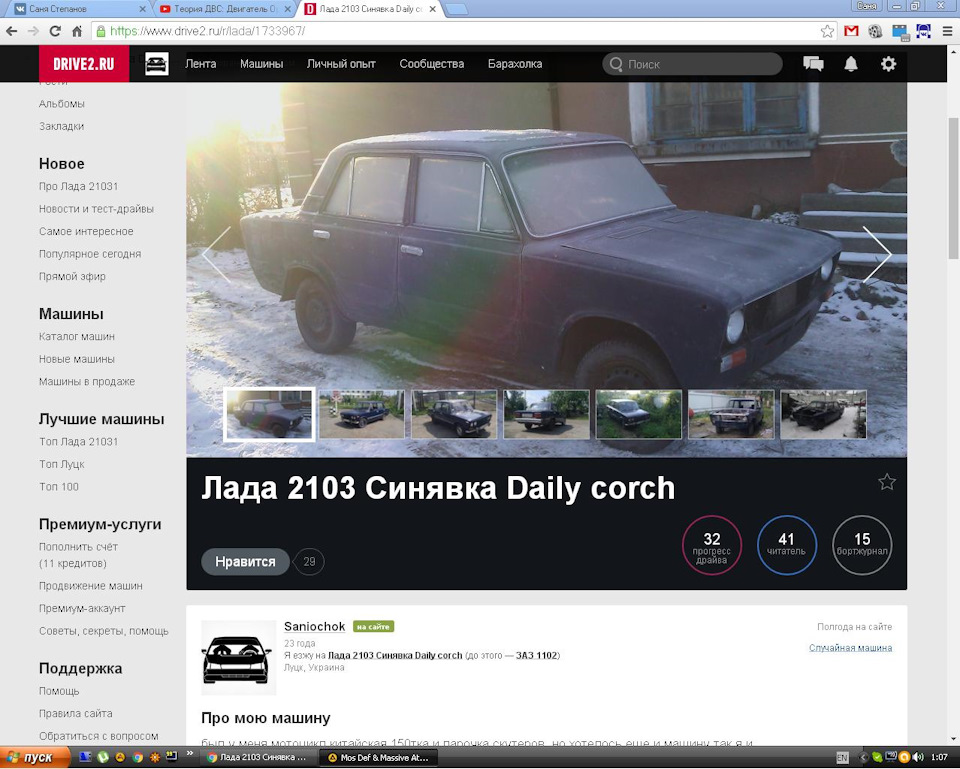Click the blue window extension icon
This screenshot has height=769, width=960.
(x=899, y=32)
